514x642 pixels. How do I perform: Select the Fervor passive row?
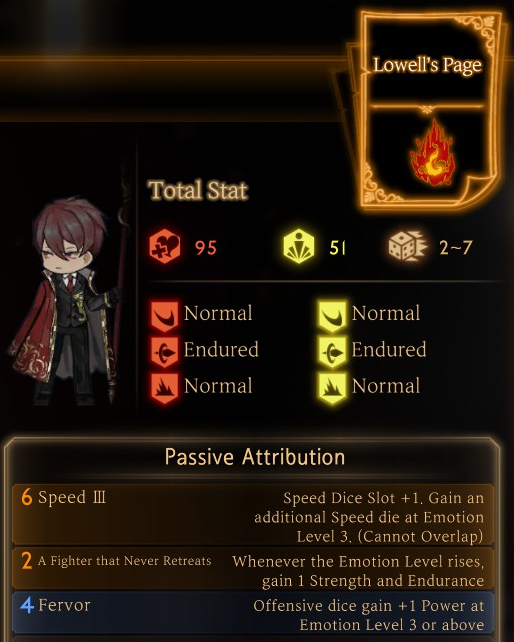tap(253, 613)
